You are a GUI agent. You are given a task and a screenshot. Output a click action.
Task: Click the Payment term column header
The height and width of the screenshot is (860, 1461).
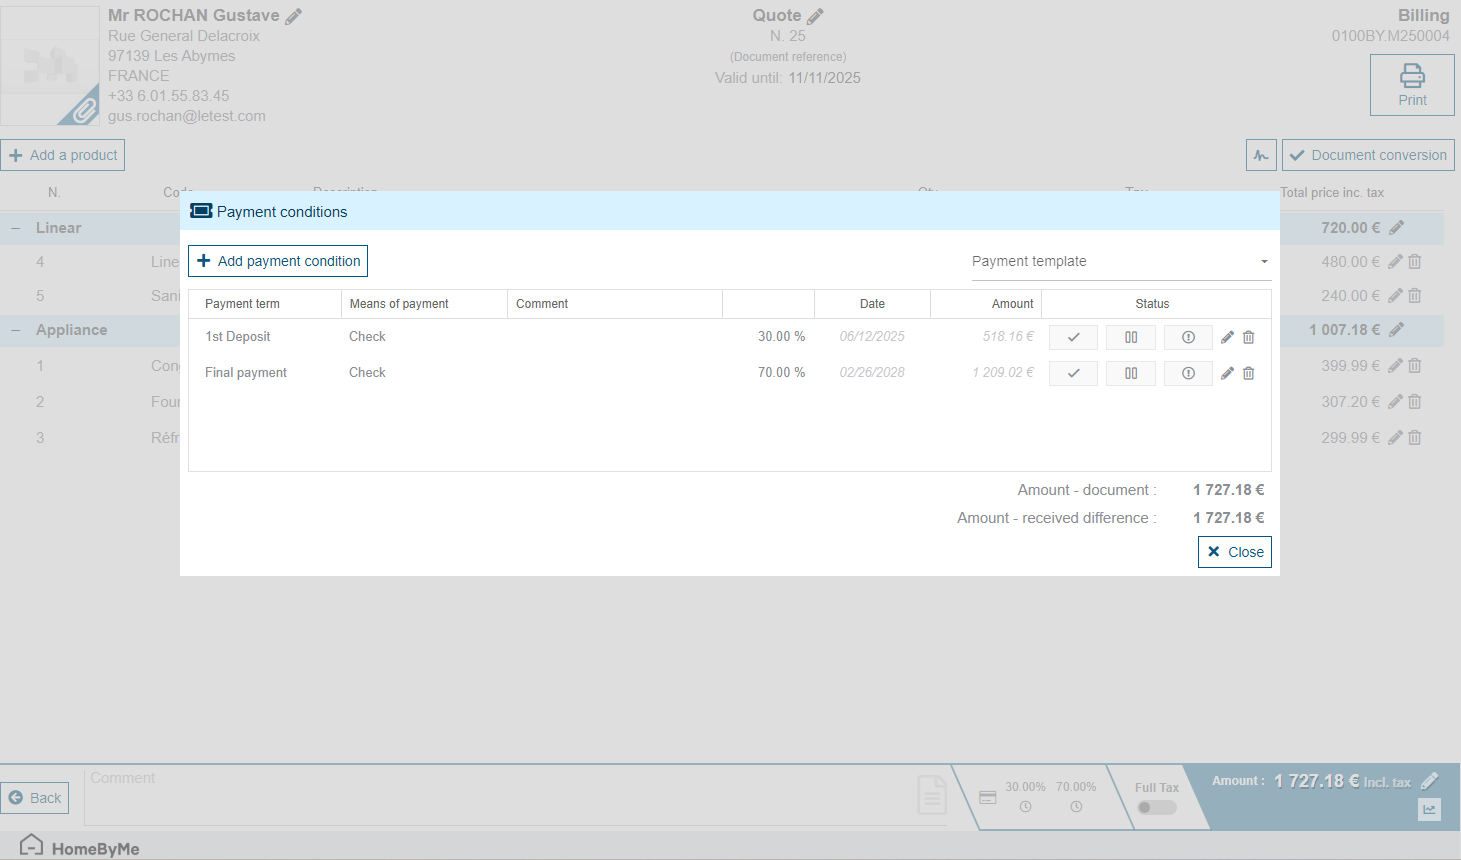point(243,304)
